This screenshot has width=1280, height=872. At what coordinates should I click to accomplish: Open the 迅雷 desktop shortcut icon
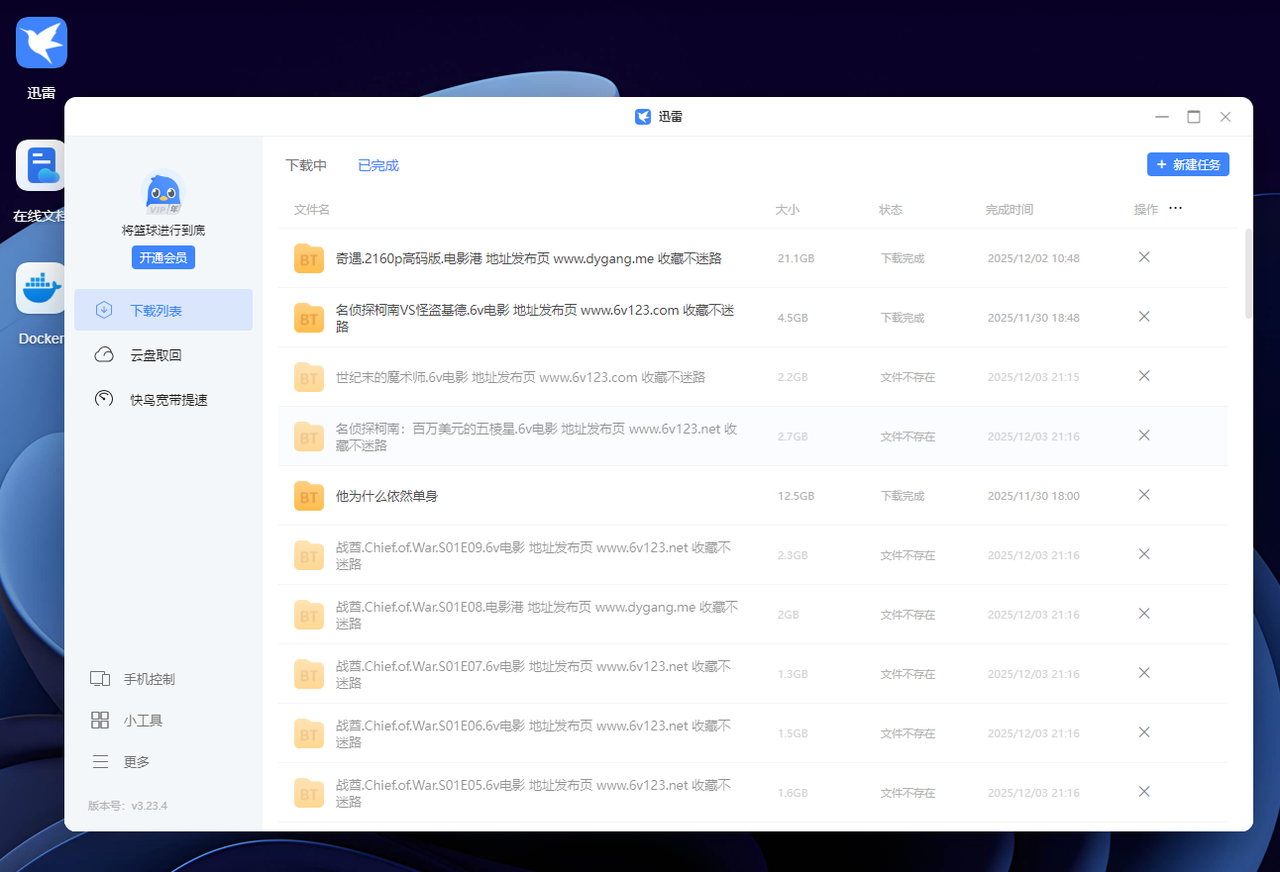pos(42,42)
